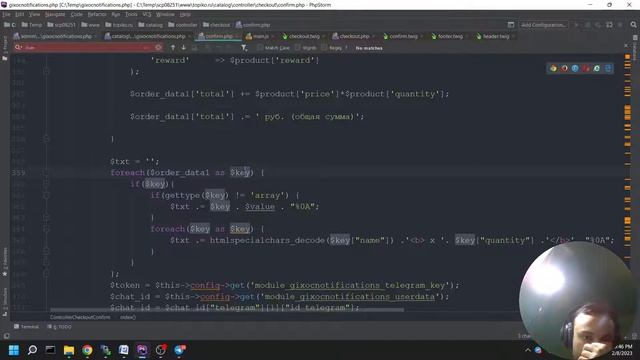Go to next search occurrence arrow

click(184, 48)
